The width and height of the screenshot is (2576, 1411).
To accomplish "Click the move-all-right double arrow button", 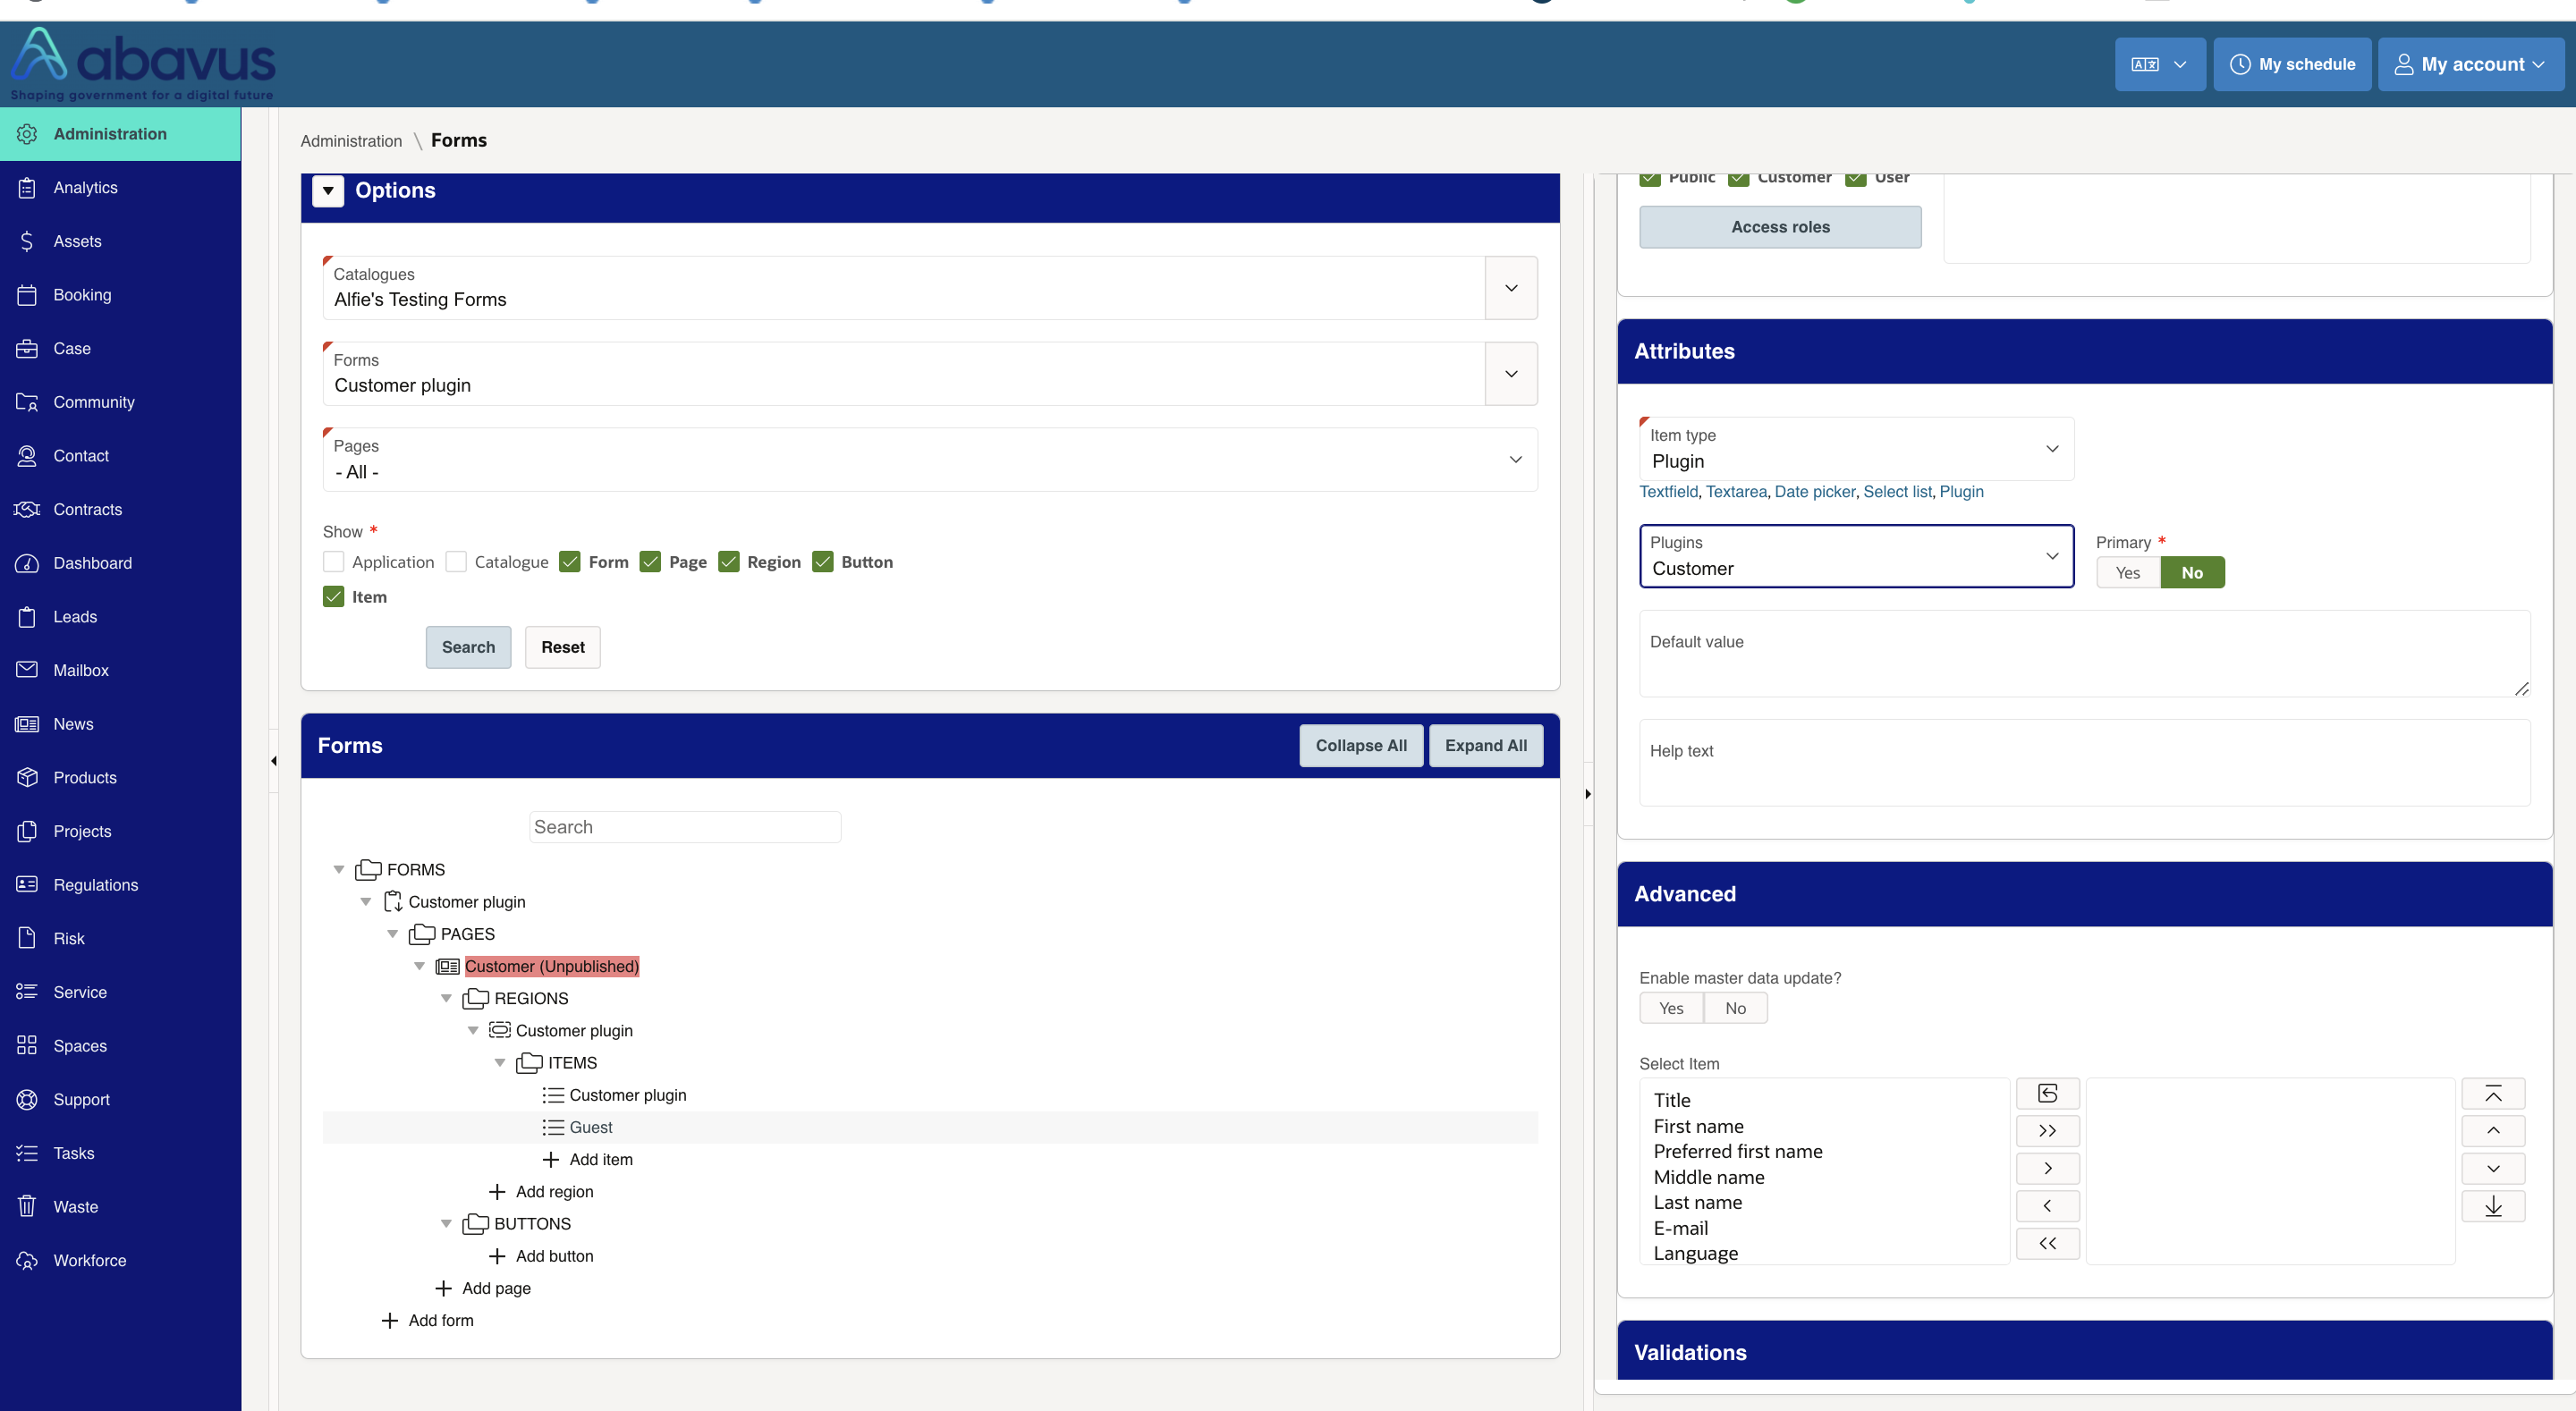I will tap(2047, 1131).
